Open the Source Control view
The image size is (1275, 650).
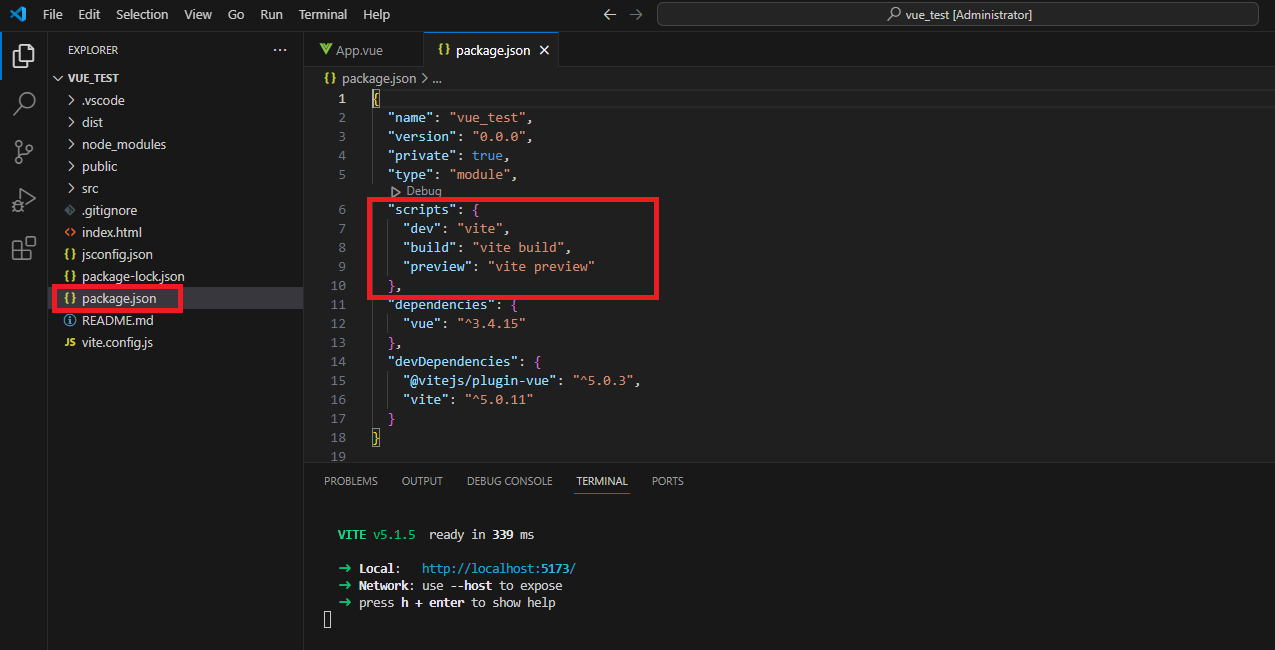coord(24,152)
